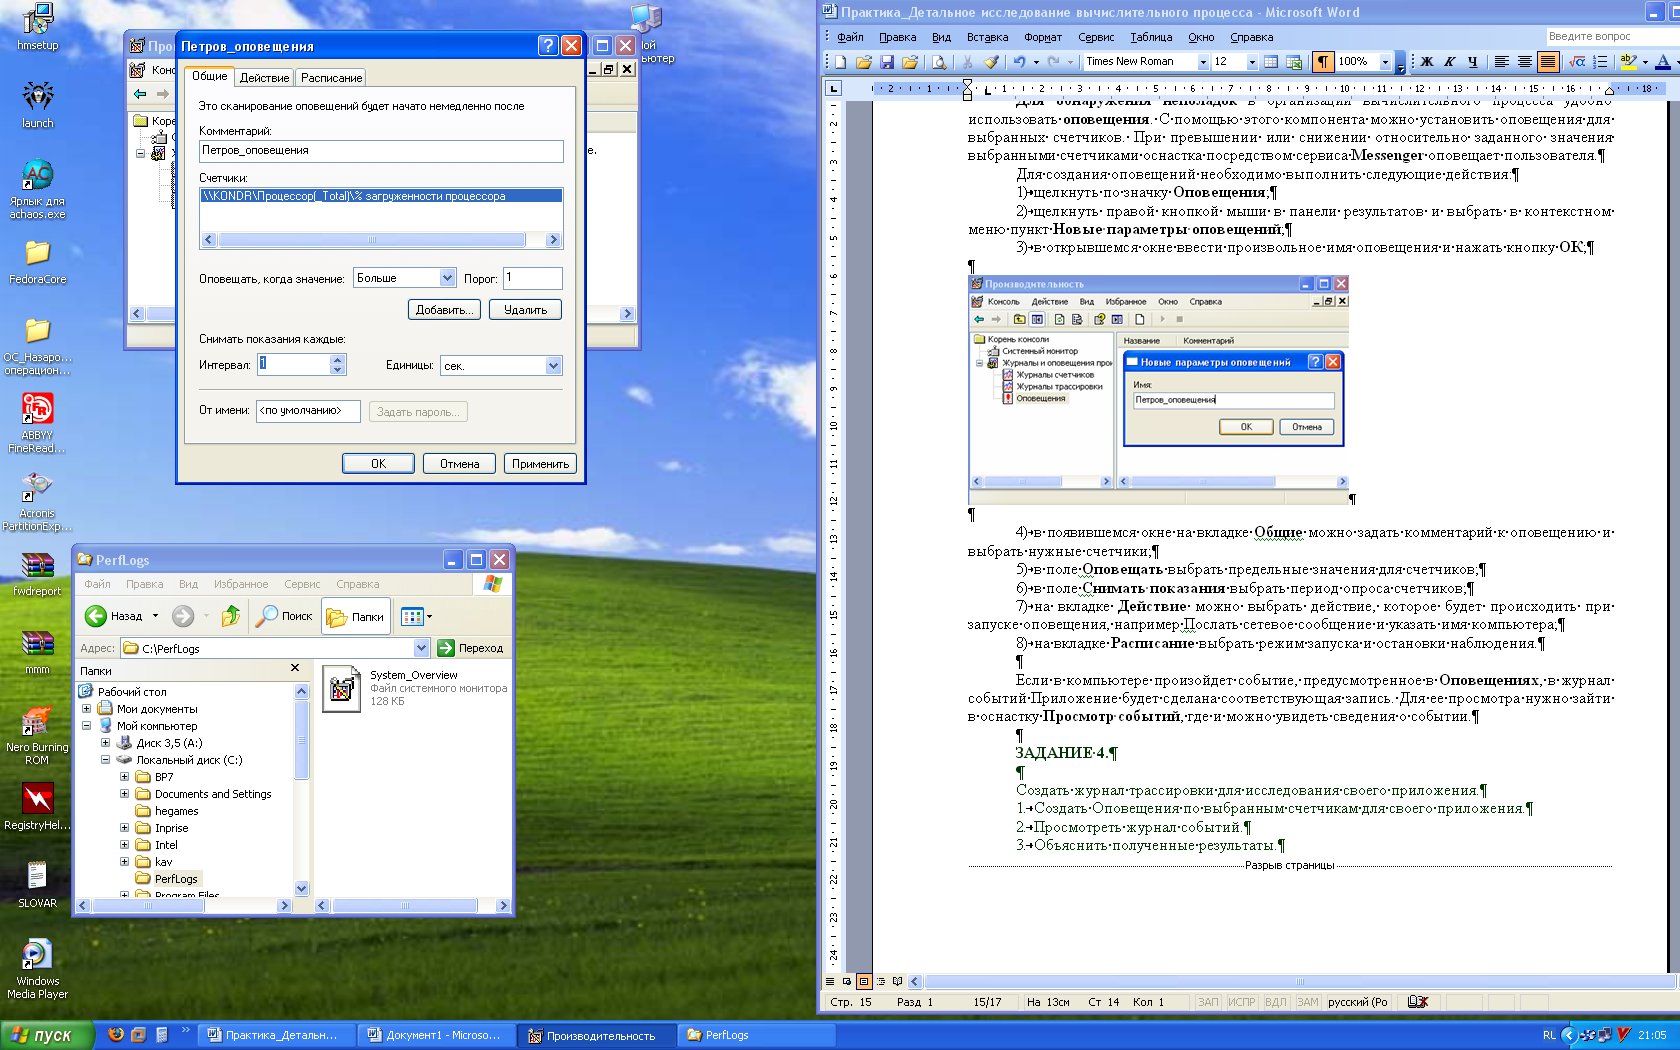Switch to the Расписание tab

(332, 78)
